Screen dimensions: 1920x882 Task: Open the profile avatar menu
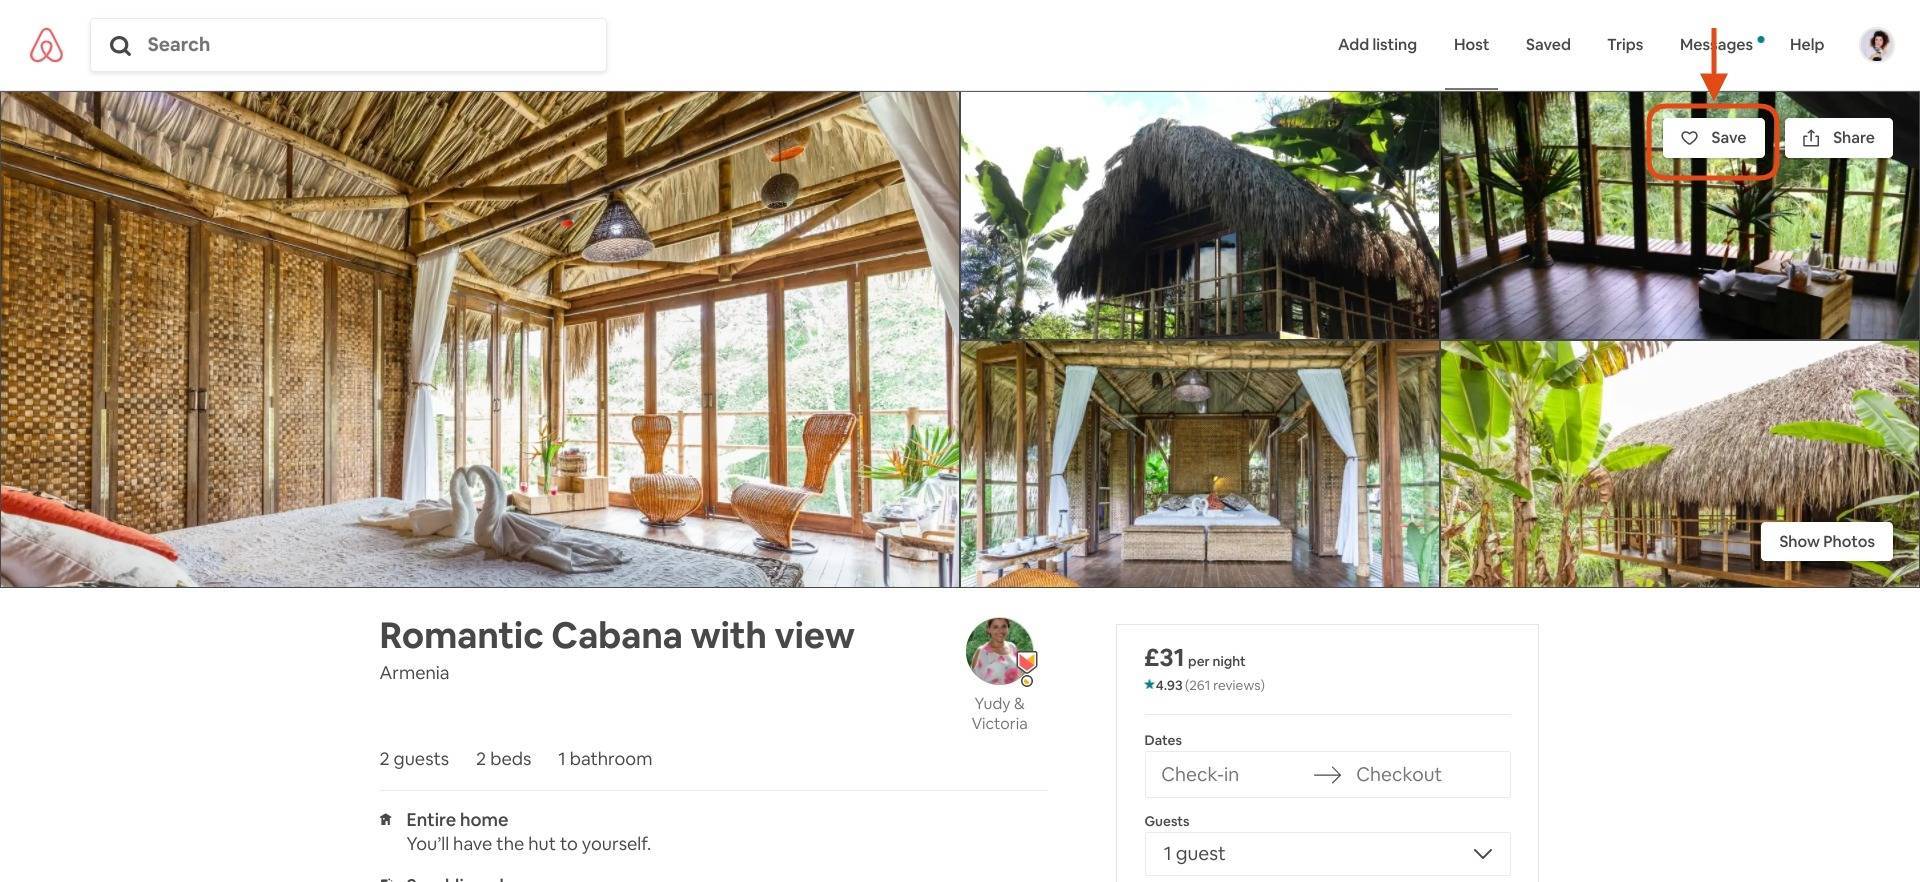1877,44
